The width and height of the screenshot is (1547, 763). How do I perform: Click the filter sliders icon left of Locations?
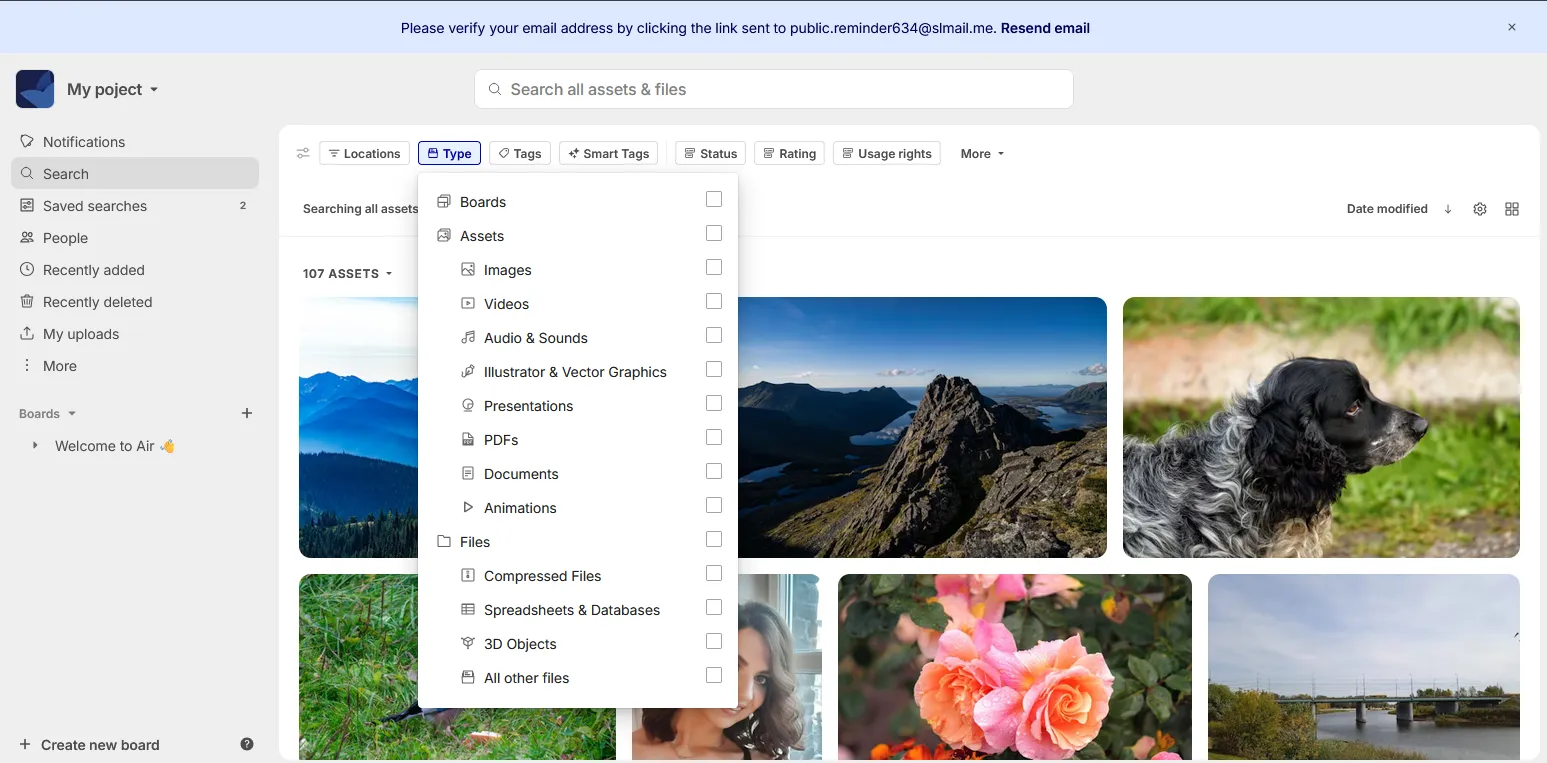point(303,153)
